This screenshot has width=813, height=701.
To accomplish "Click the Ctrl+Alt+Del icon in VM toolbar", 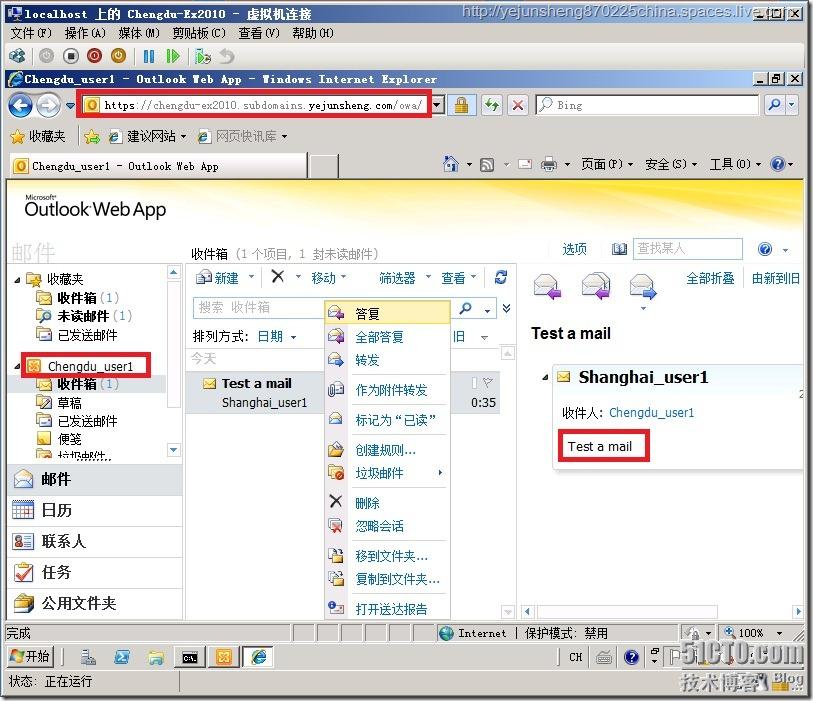I will coord(18,55).
